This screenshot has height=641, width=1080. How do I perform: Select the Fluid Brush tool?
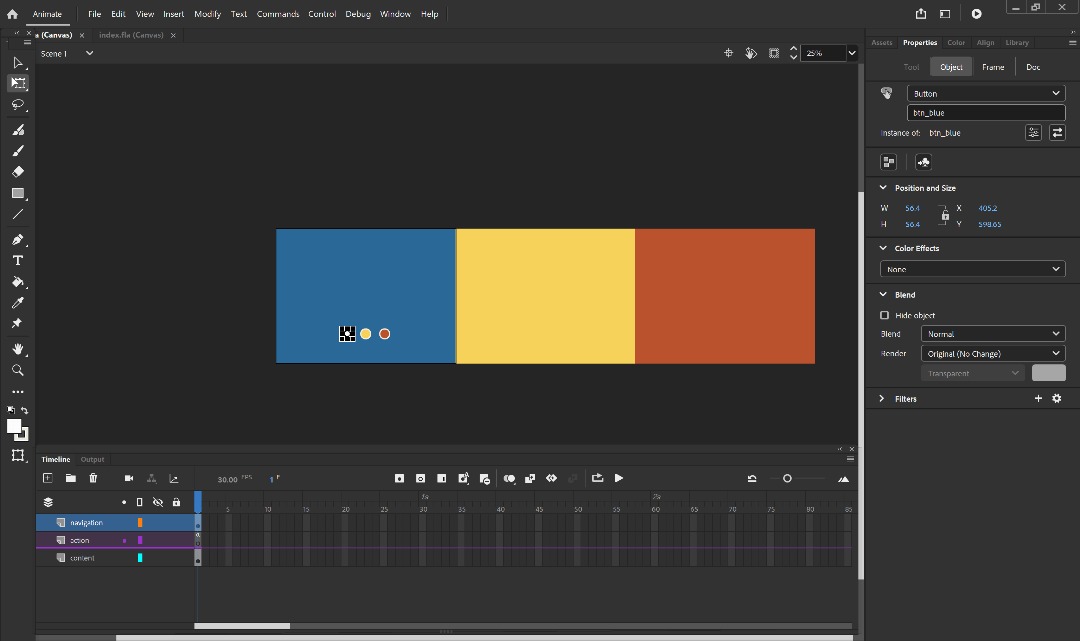(18, 129)
